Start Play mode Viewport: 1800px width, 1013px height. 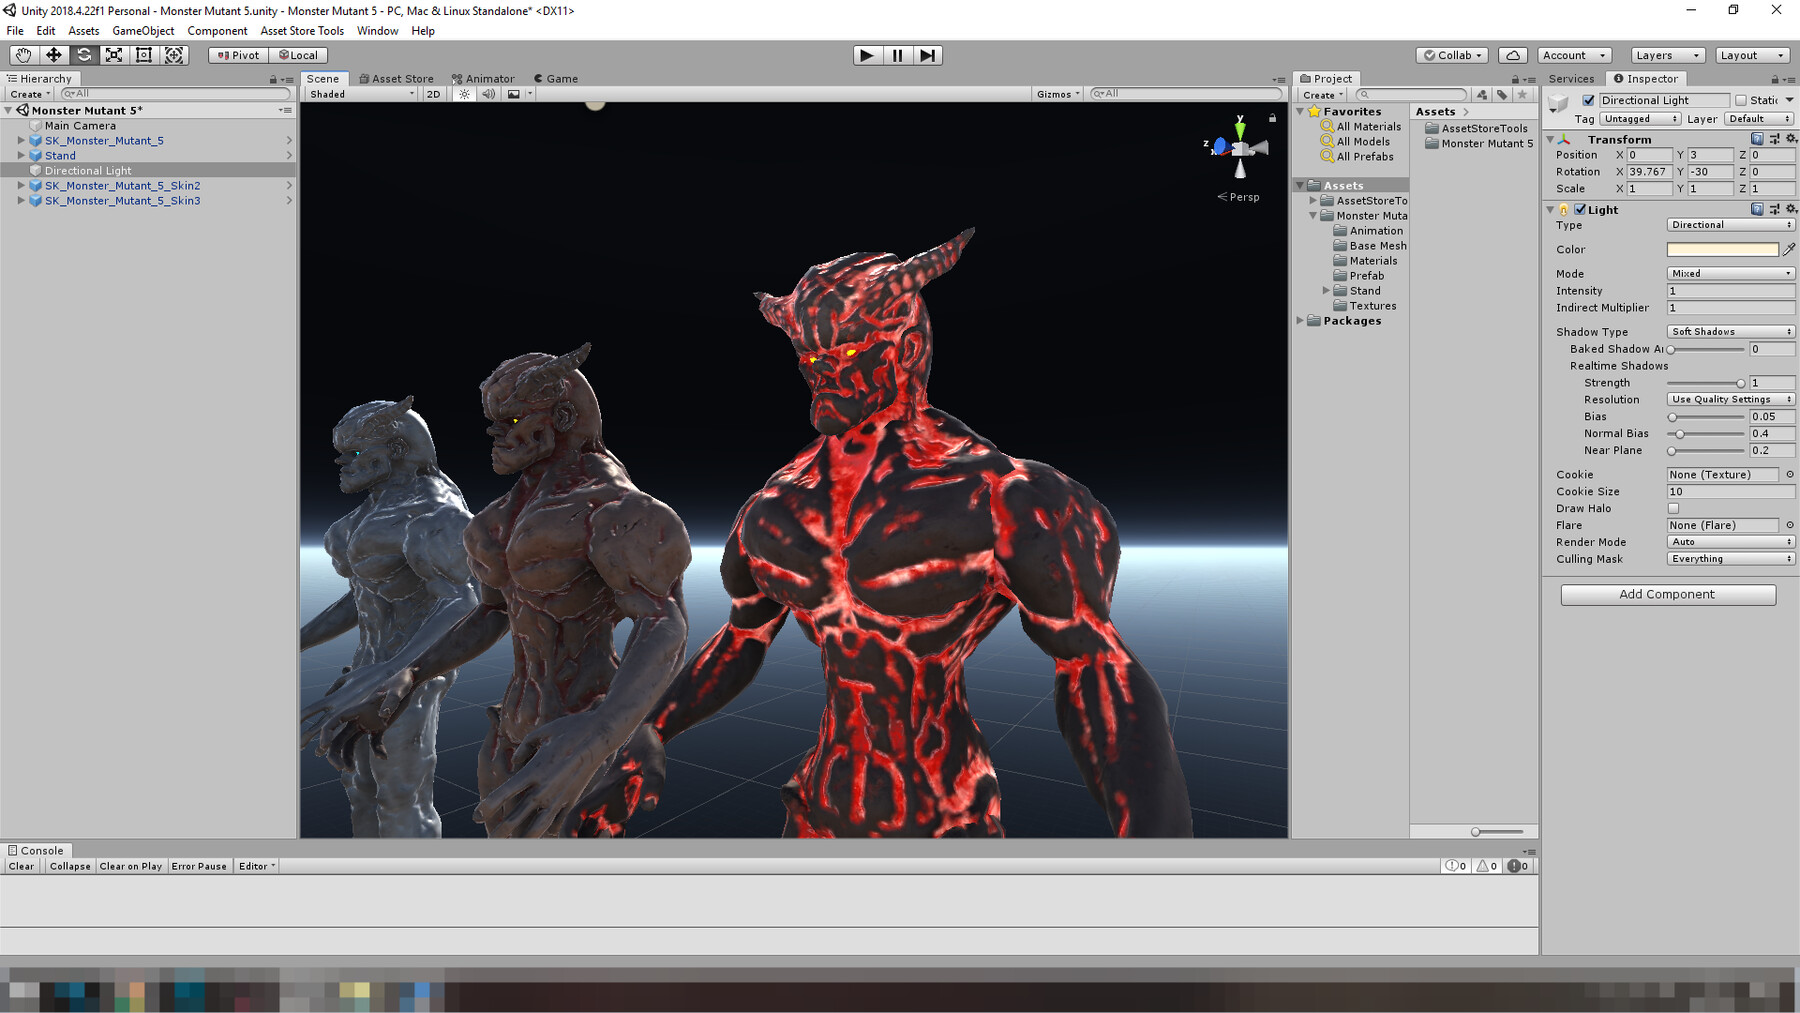click(x=867, y=55)
